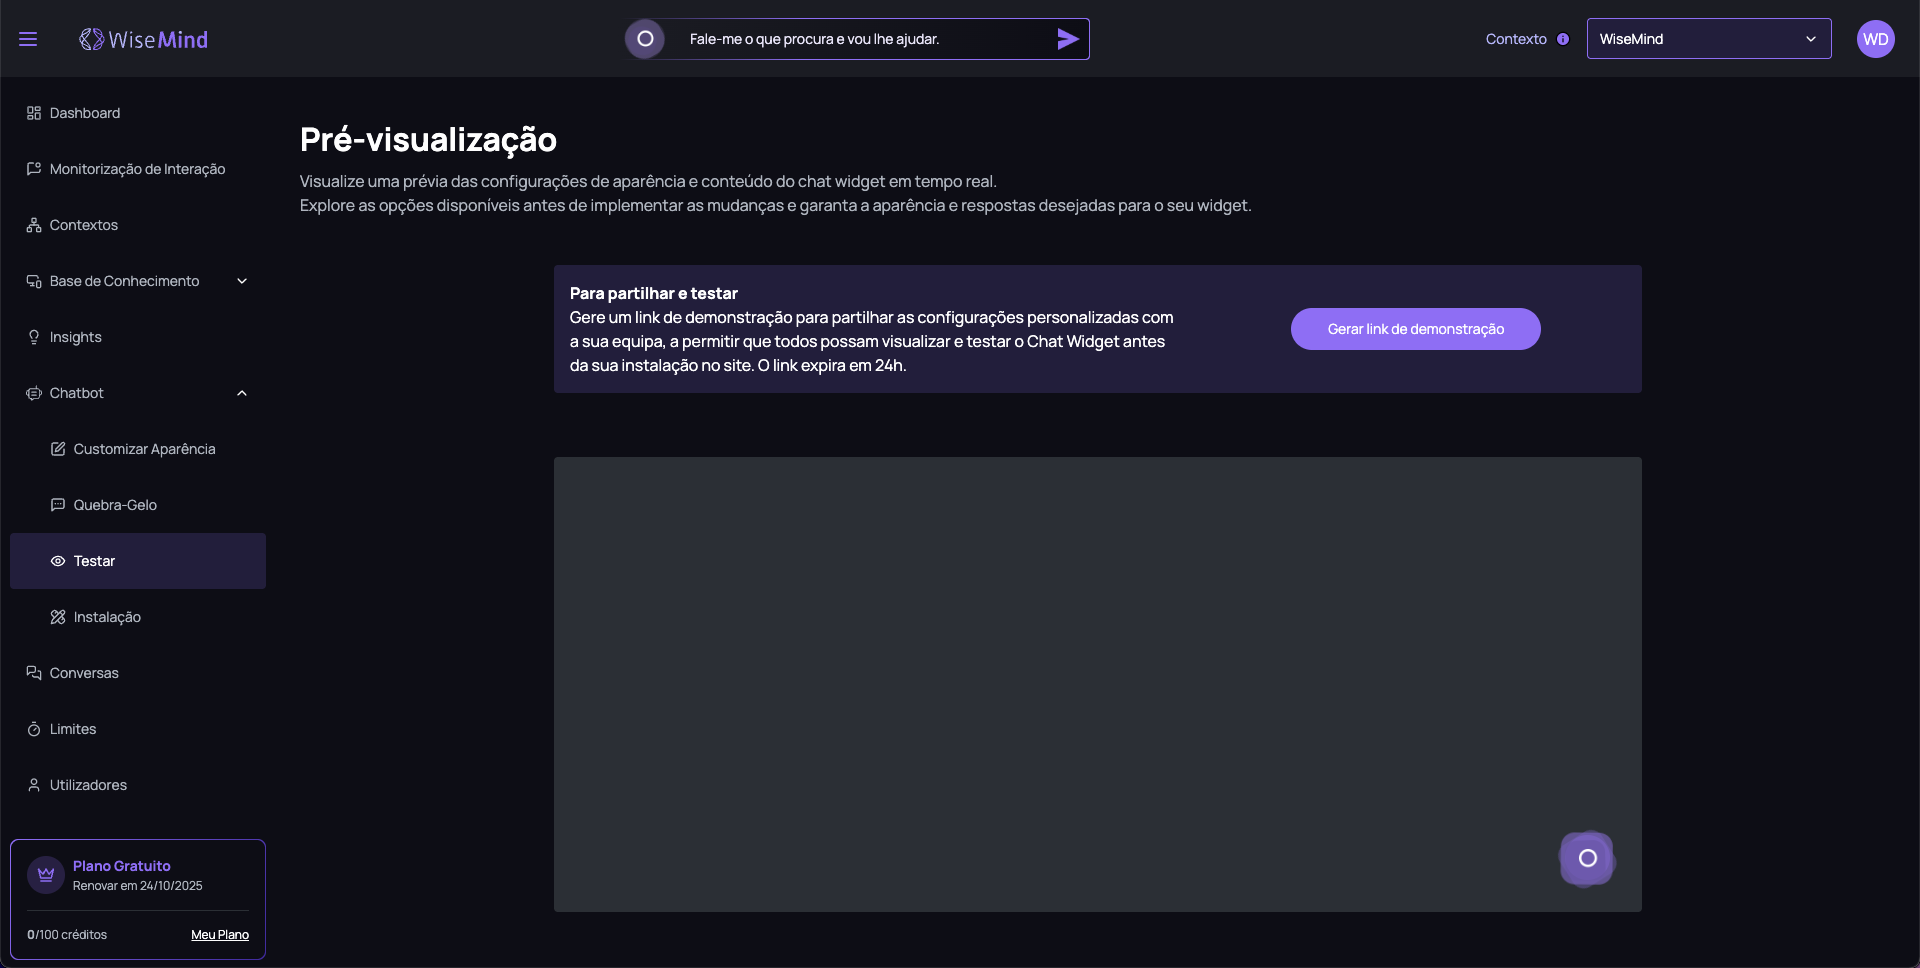This screenshot has height=968, width=1920.
Task: Expand the Base de Conhecimento submenu
Action: pos(241,281)
